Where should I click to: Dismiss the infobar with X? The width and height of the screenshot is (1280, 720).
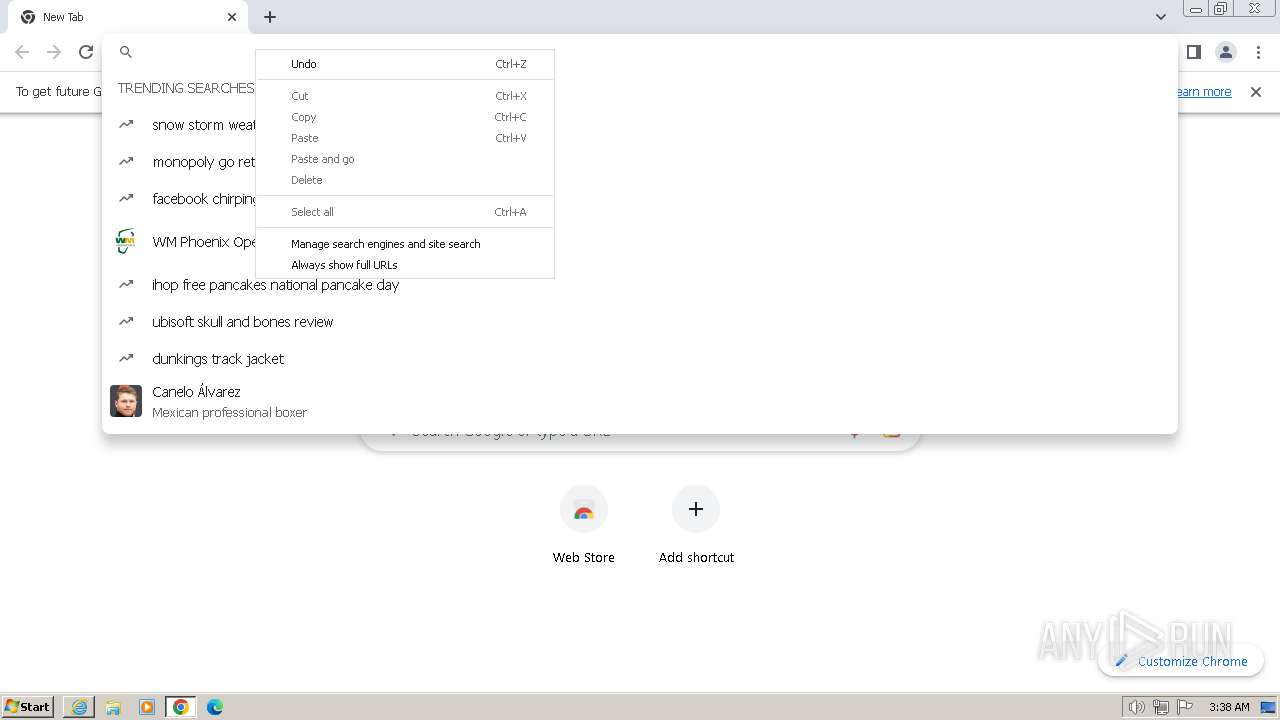click(1256, 92)
